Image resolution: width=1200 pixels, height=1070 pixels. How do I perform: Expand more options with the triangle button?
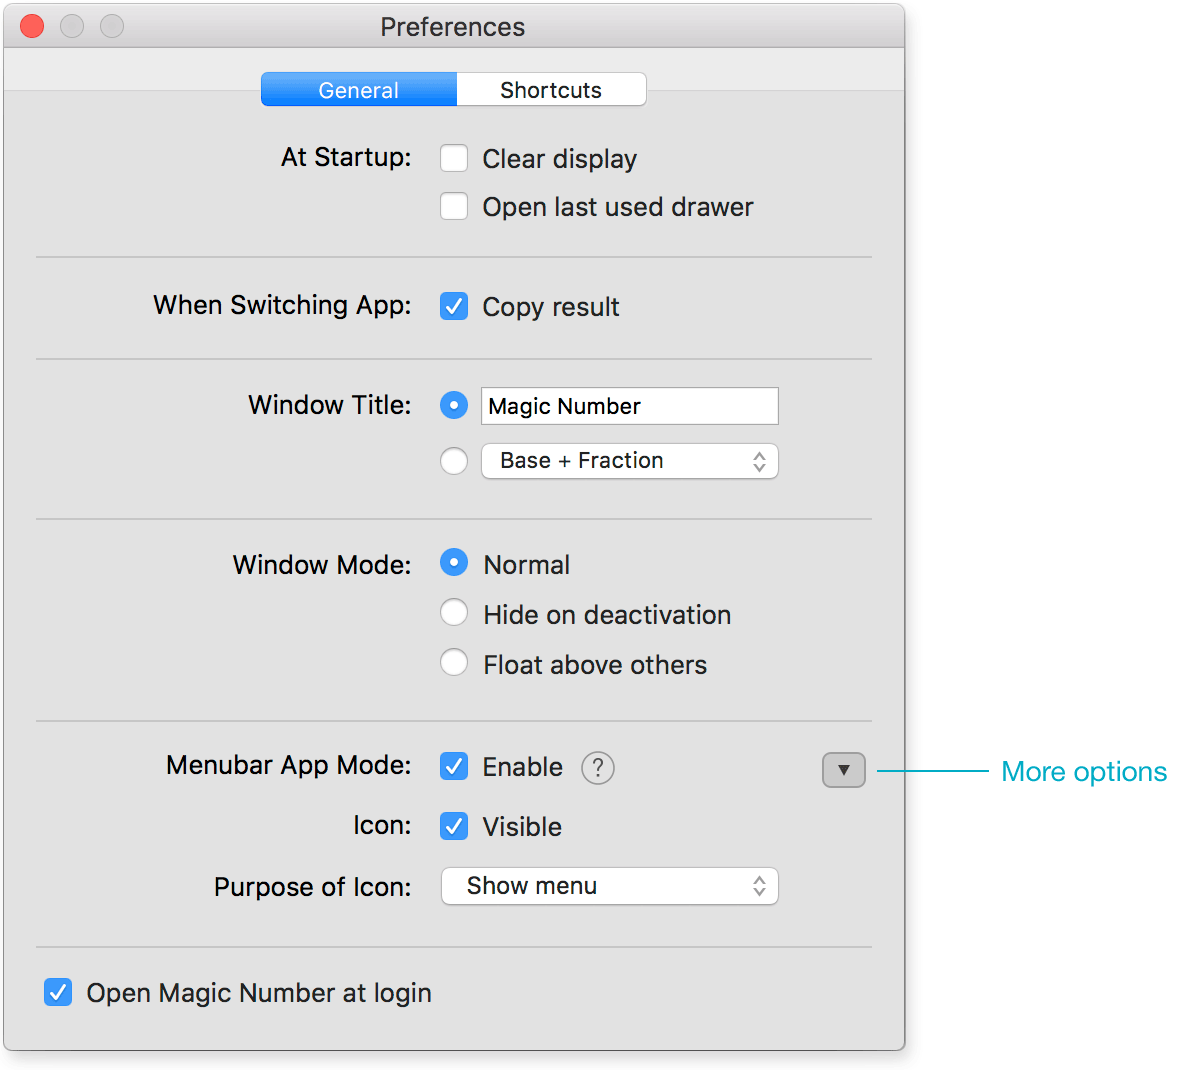(844, 770)
